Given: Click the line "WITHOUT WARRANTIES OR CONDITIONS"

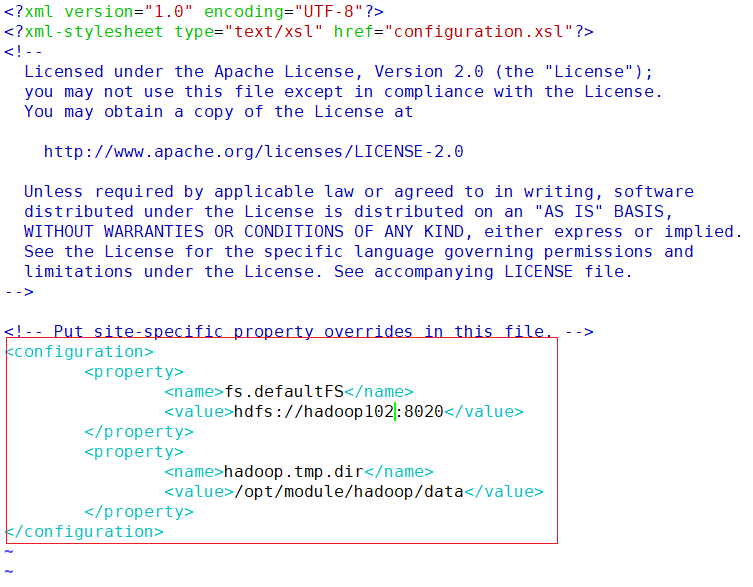Looking at the screenshot, I should pyautogui.click(x=384, y=232).
